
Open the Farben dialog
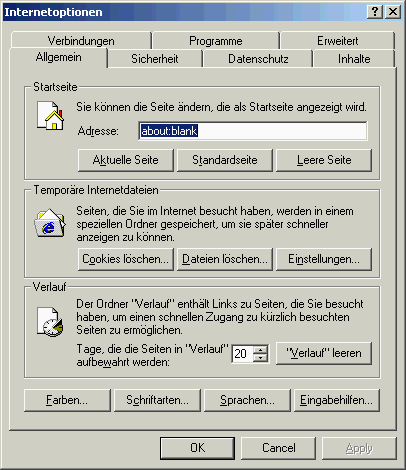tap(67, 400)
